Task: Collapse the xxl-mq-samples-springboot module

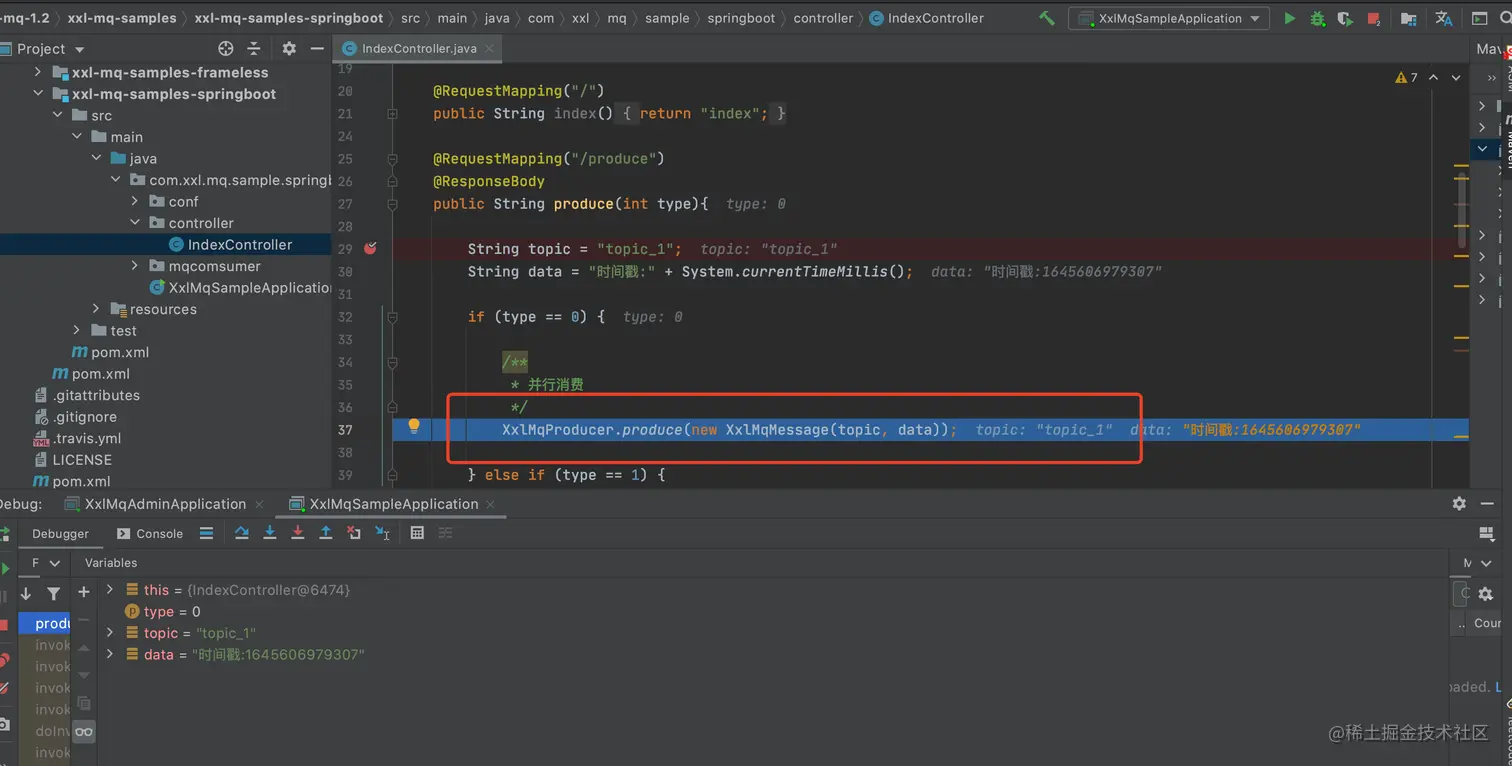Action: (x=38, y=94)
